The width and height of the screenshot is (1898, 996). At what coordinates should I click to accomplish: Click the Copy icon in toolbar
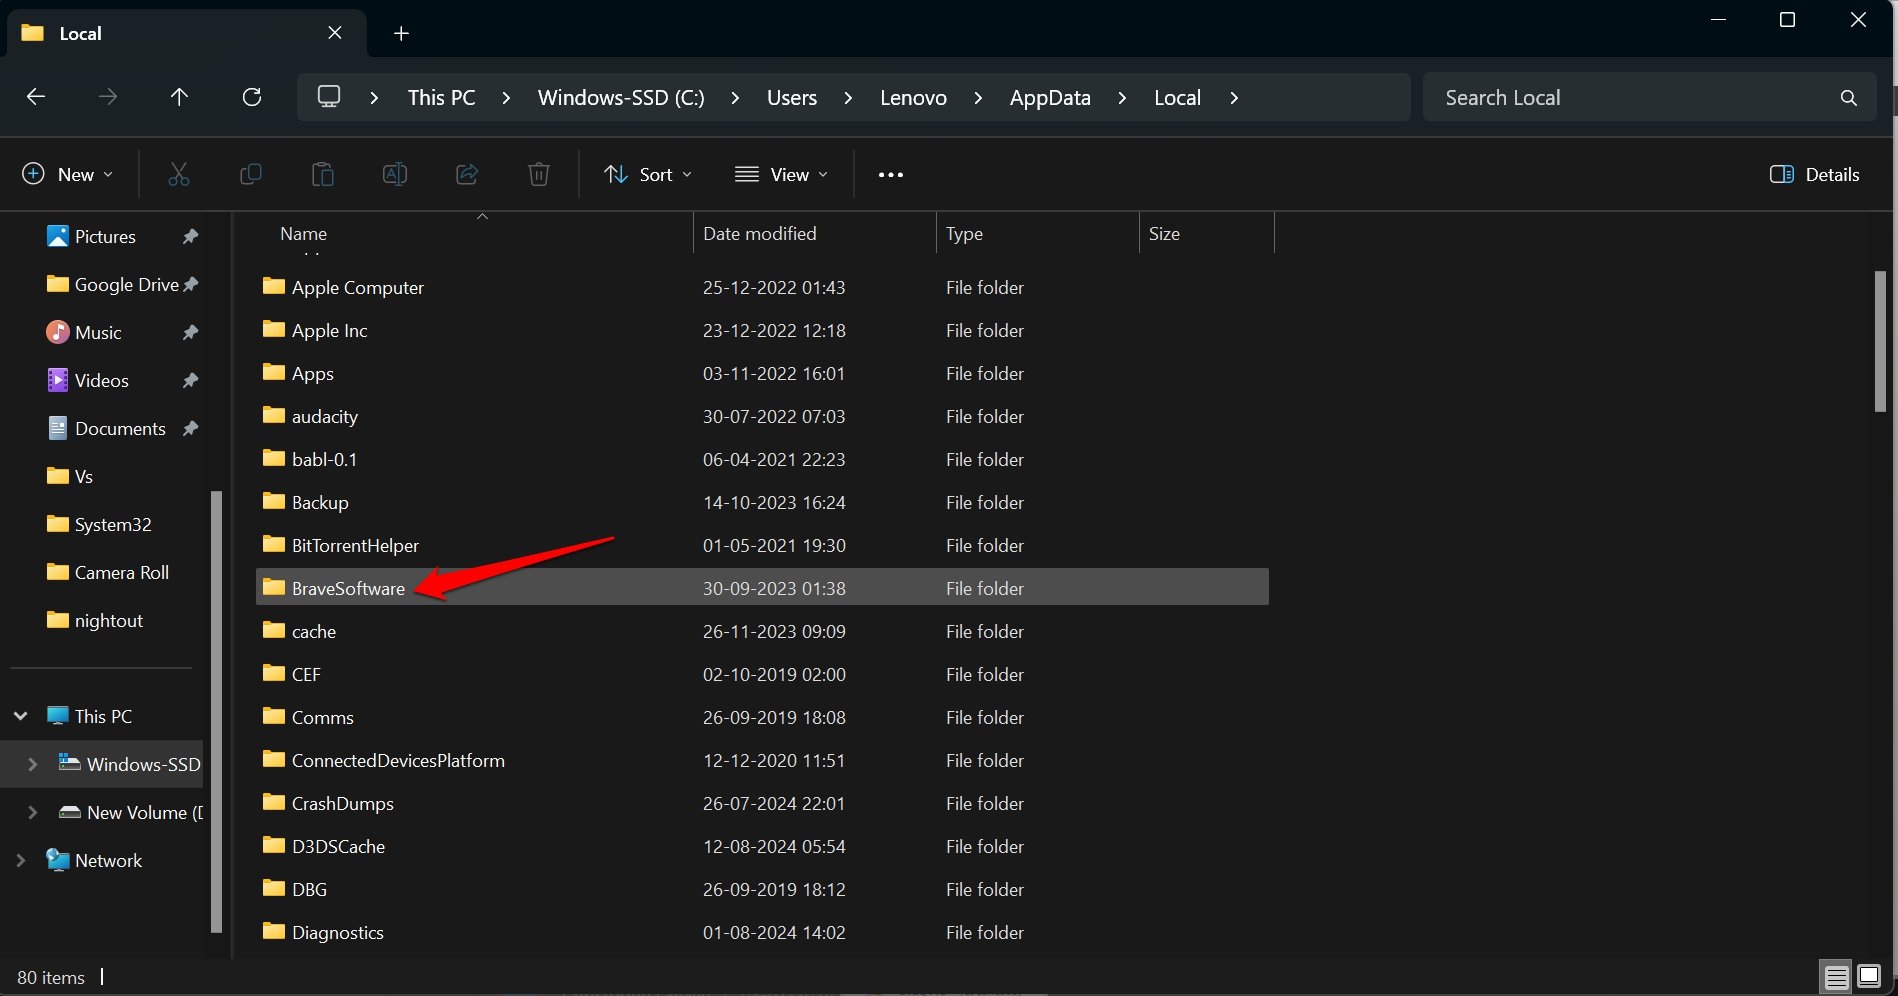tap(251, 175)
